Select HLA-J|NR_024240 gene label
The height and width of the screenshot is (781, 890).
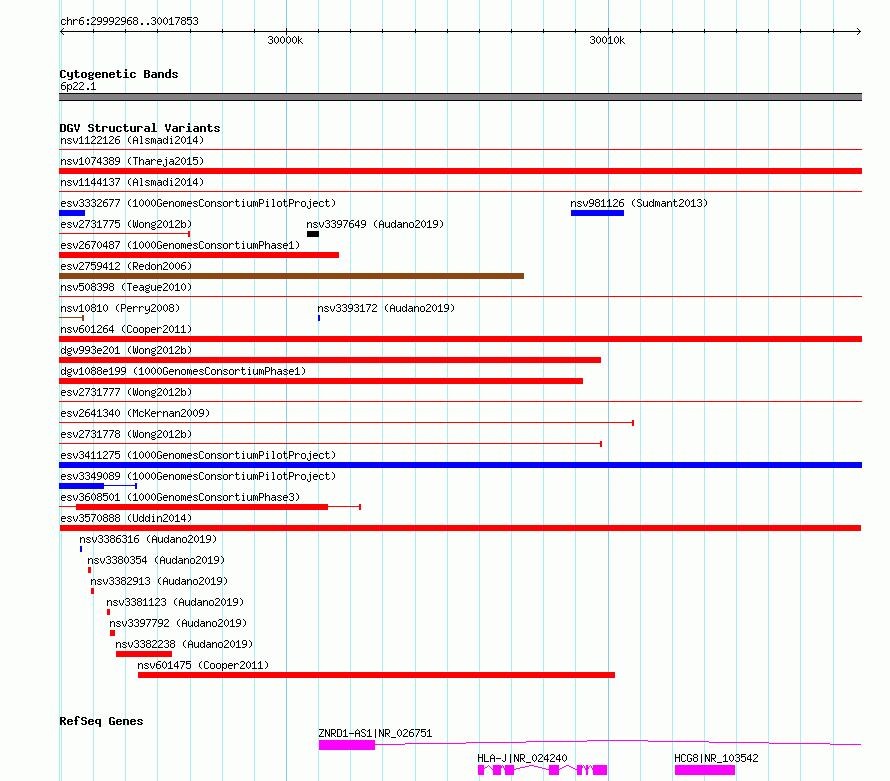click(x=522, y=758)
